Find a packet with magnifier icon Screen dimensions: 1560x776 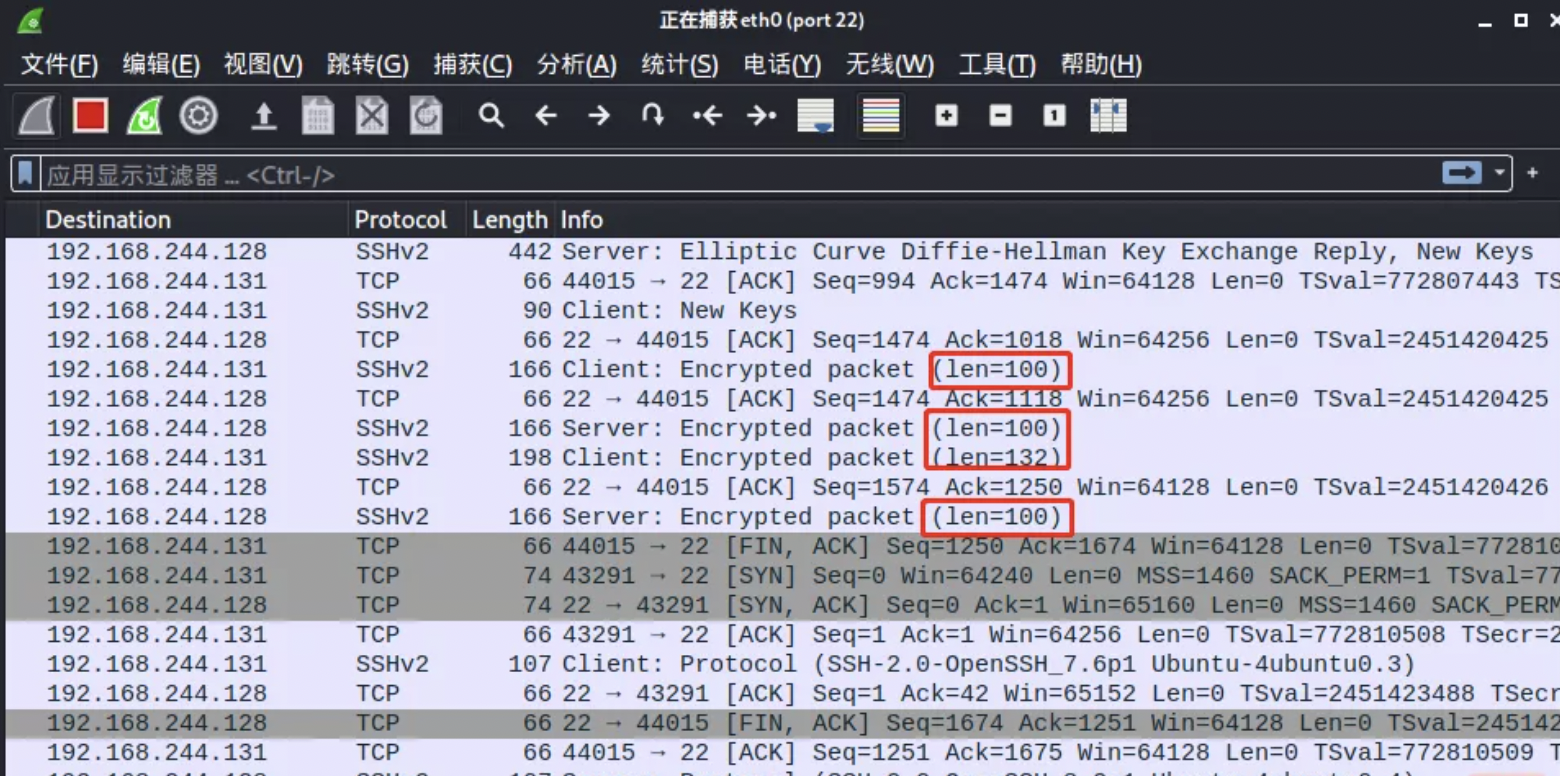(x=490, y=116)
